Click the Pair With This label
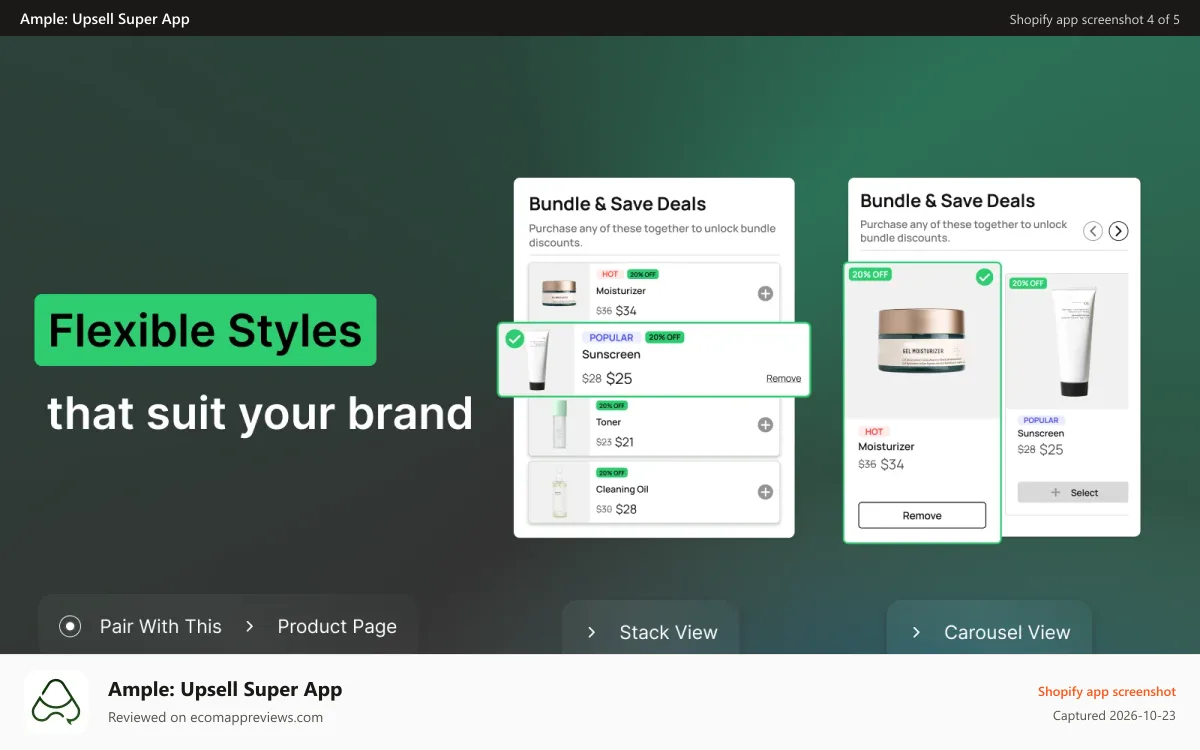This screenshot has width=1200, height=750. (x=160, y=626)
